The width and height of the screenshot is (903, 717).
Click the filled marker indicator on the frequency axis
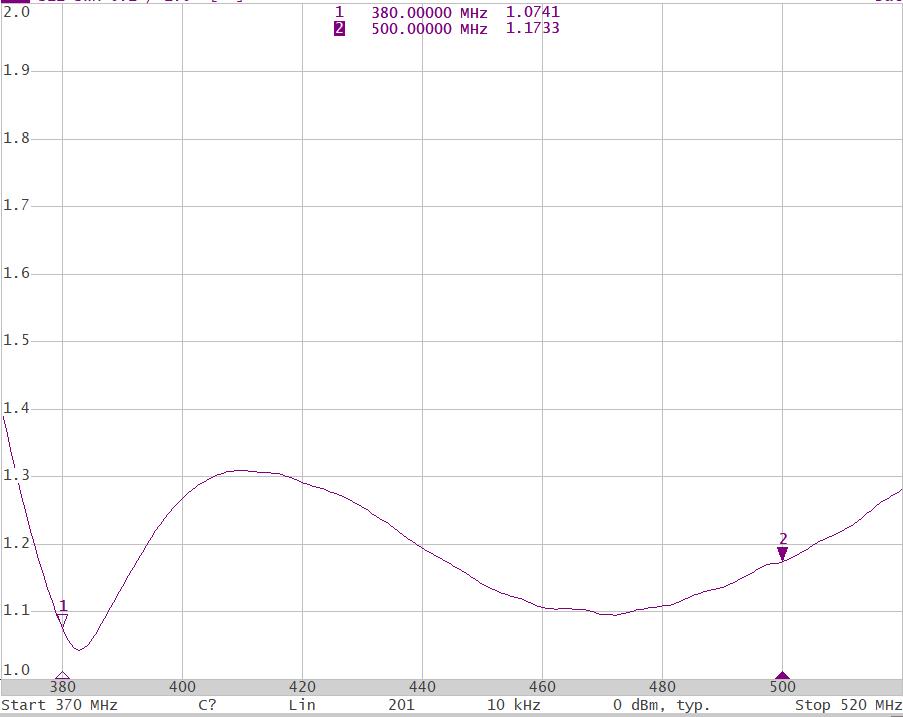coord(782,676)
